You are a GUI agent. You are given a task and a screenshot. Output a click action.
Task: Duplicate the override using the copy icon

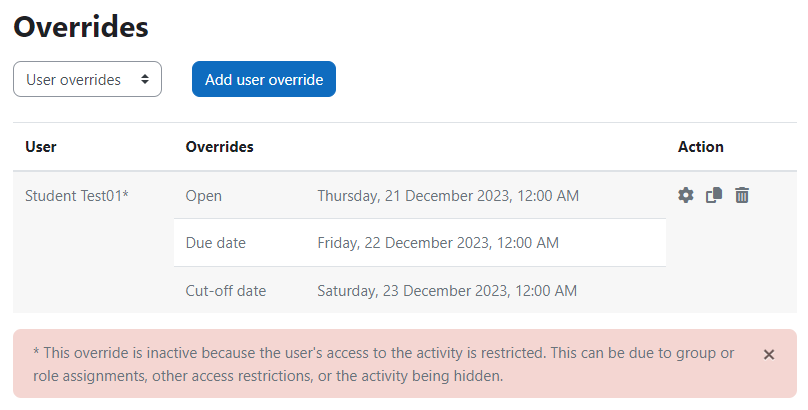(x=714, y=195)
